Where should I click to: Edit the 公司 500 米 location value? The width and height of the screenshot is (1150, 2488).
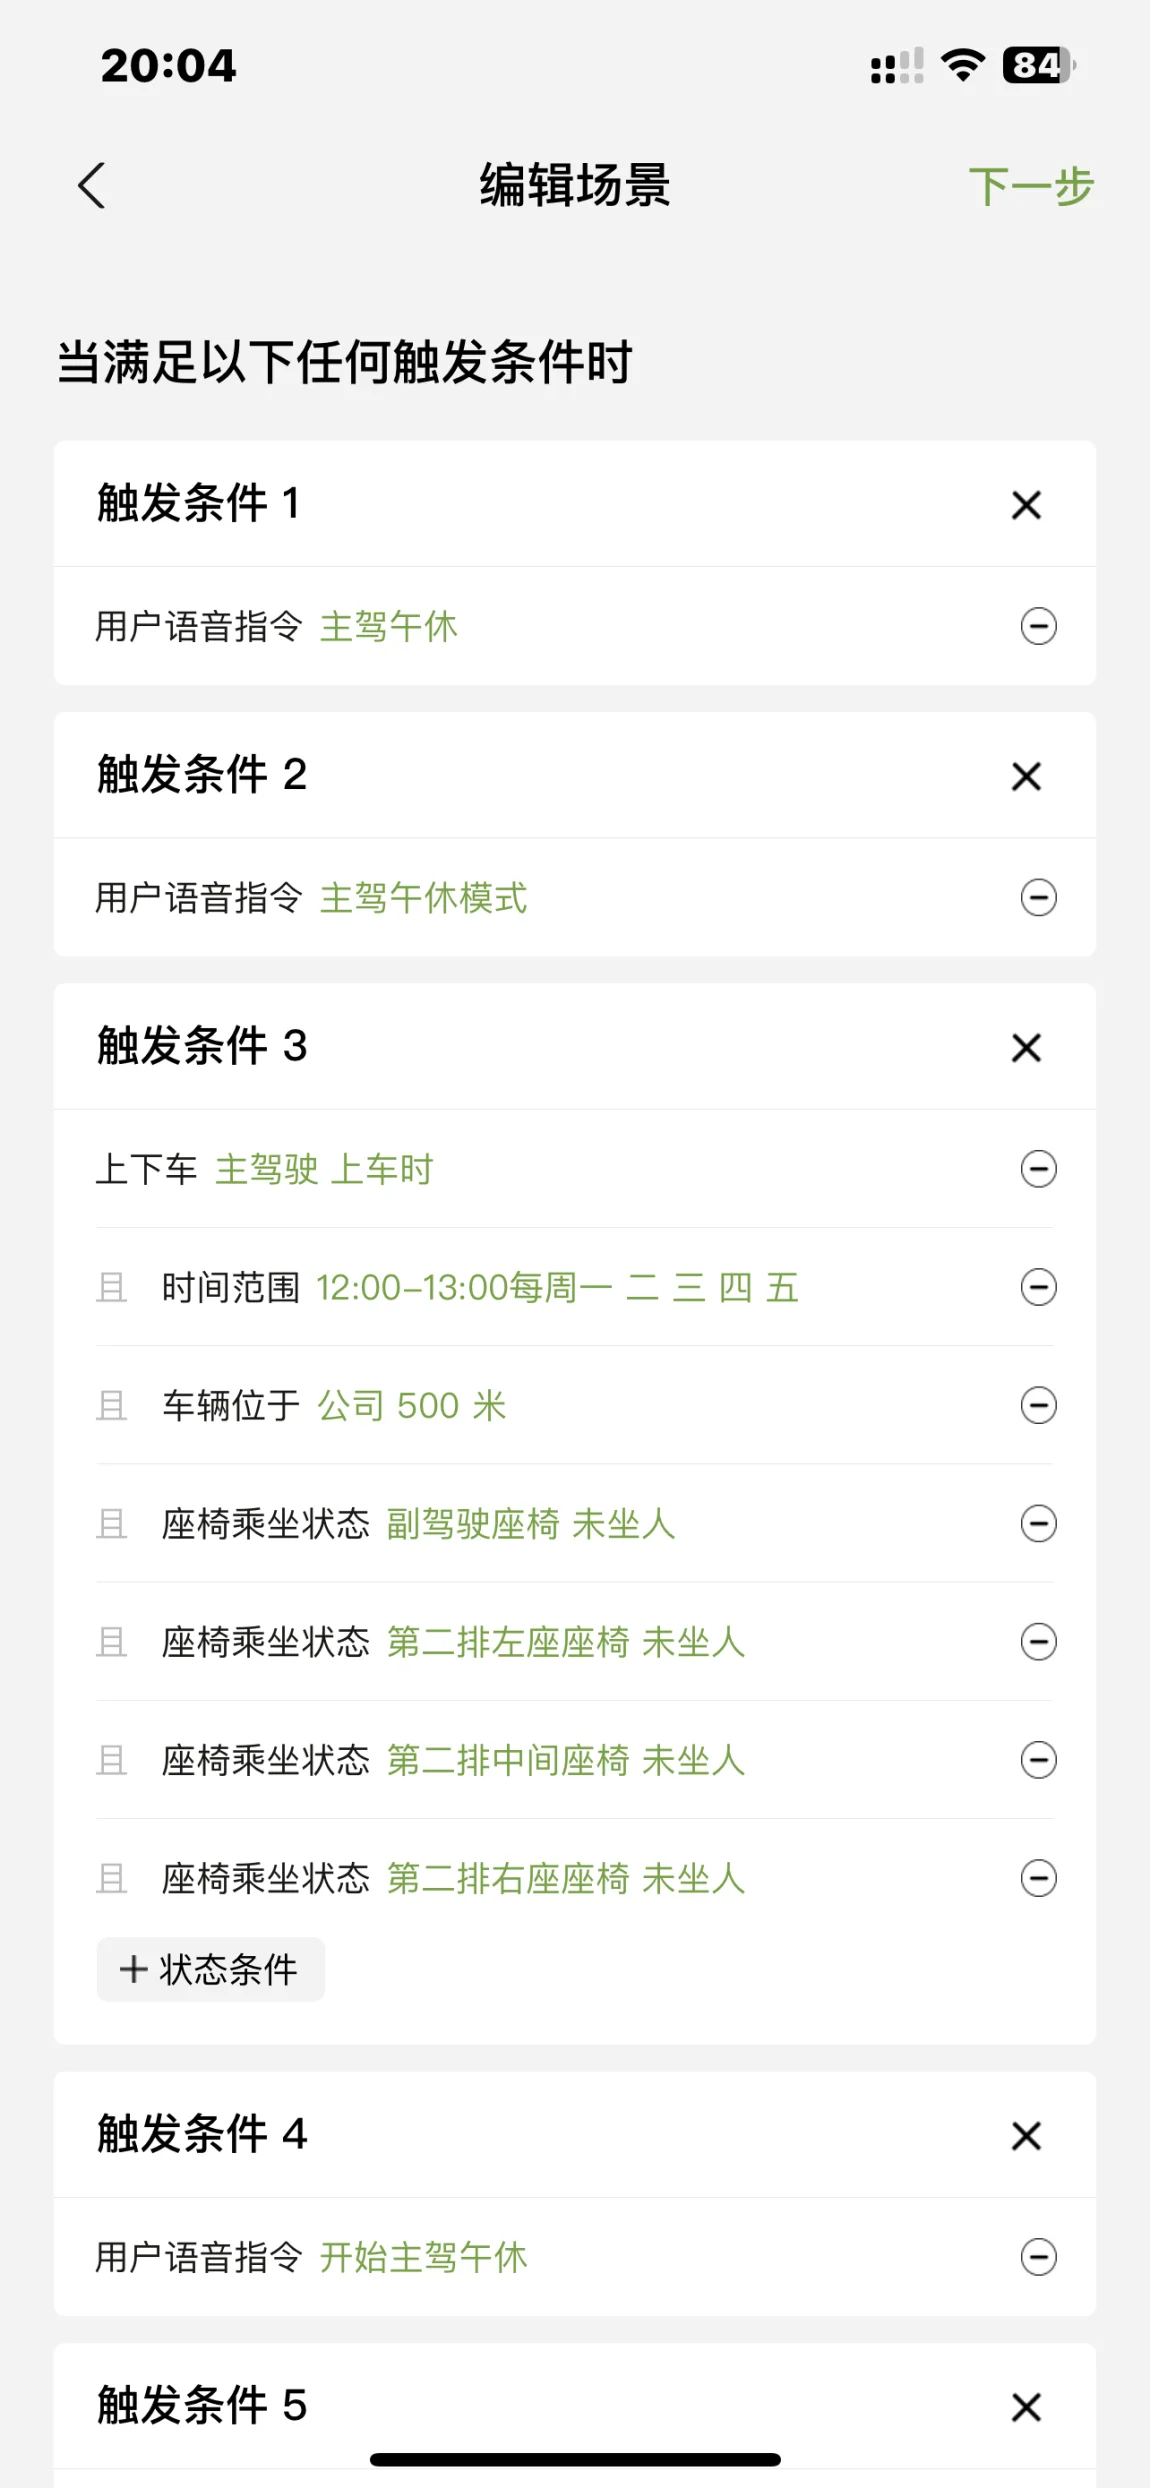click(411, 1406)
